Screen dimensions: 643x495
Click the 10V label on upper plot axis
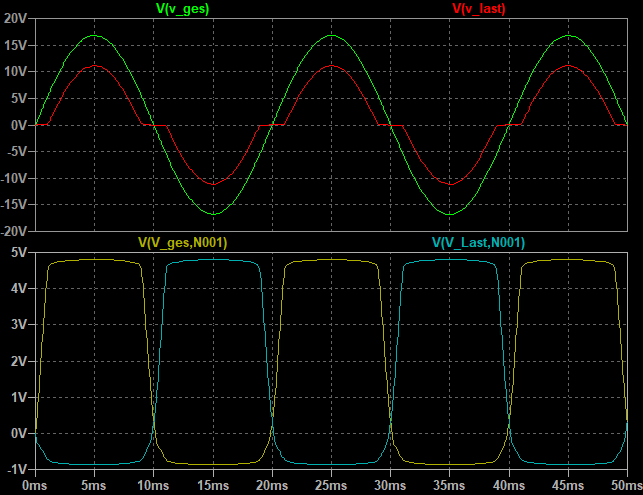16,72
